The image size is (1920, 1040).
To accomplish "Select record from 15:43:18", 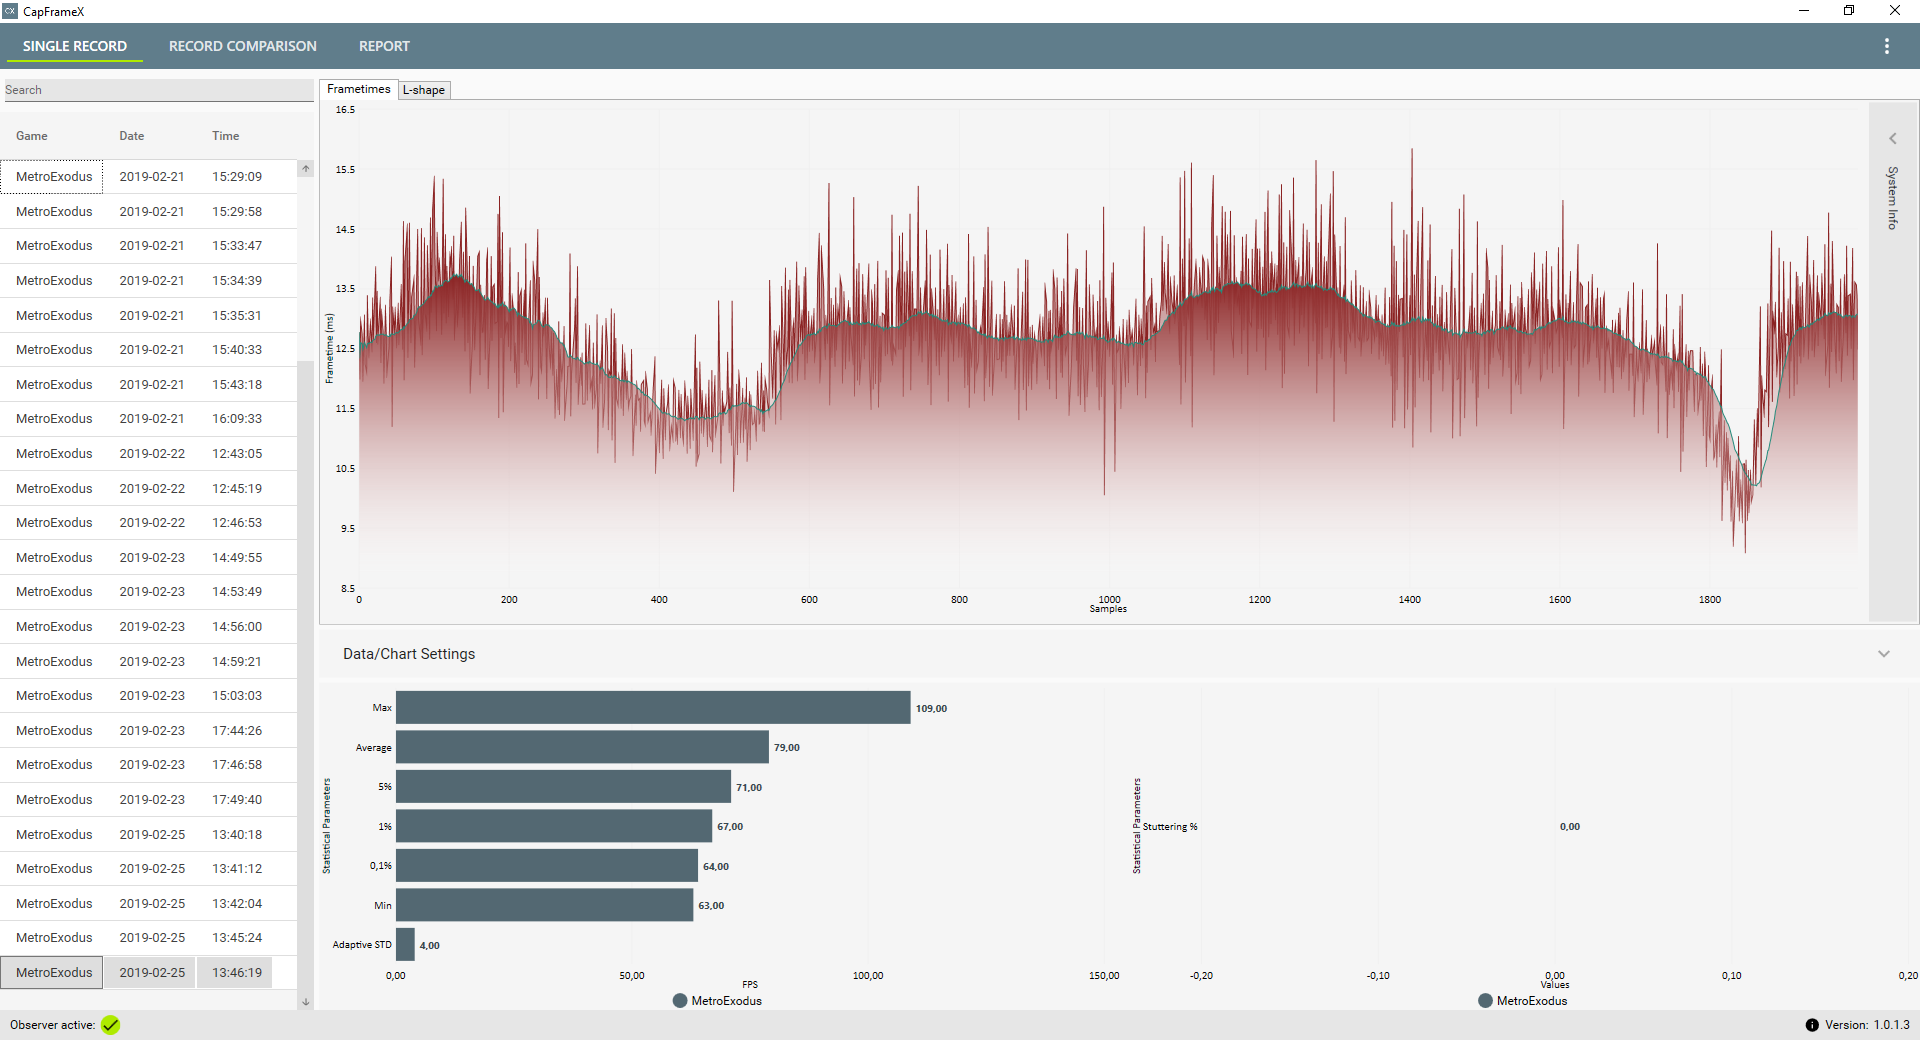I will click(x=149, y=385).
